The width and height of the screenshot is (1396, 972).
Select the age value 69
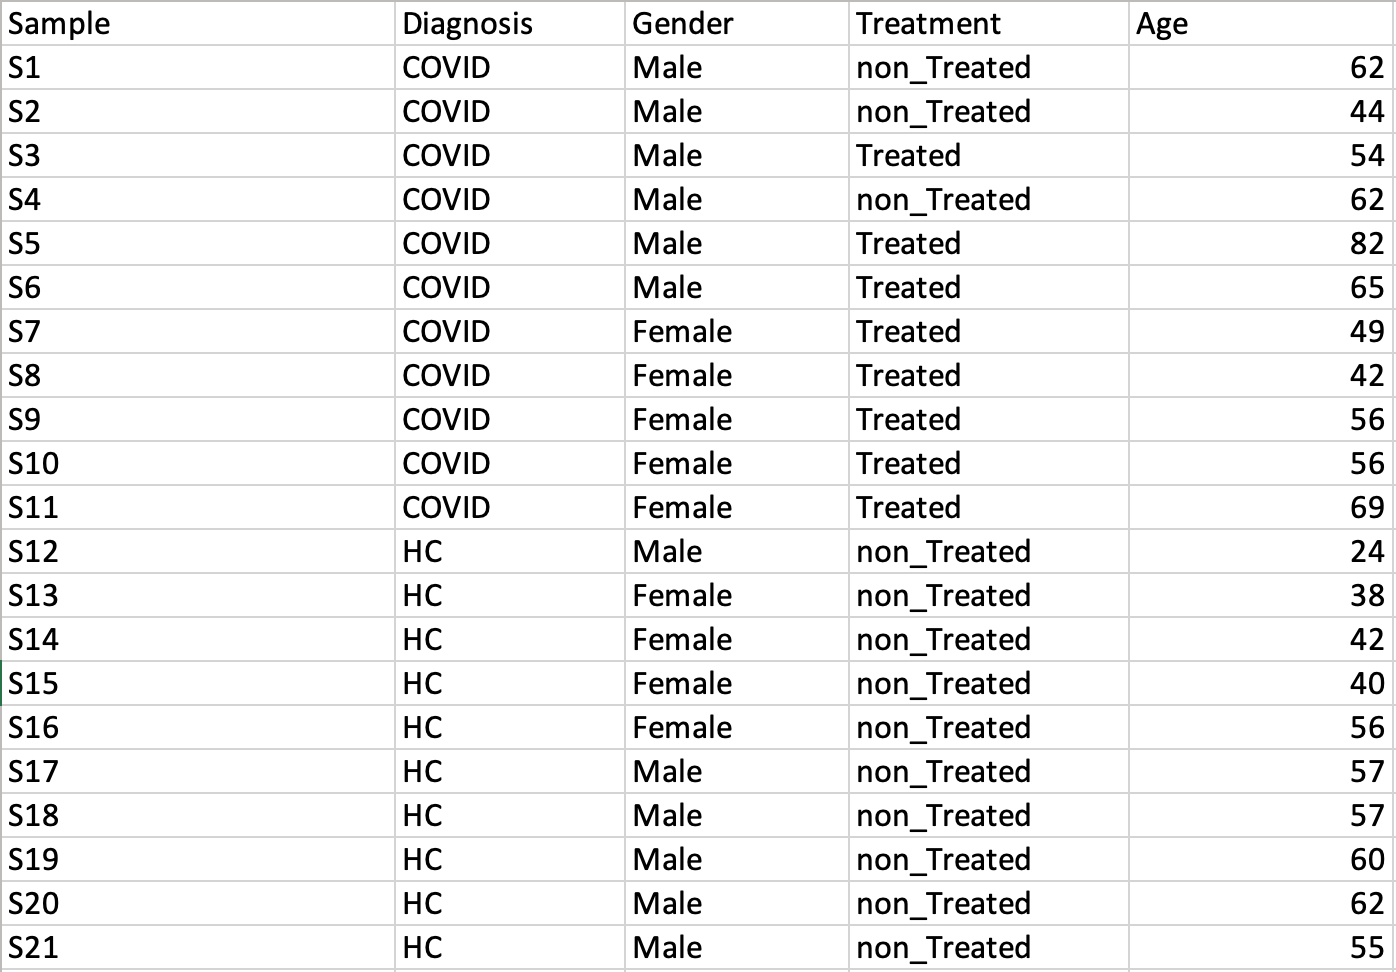tap(1366, 508)
